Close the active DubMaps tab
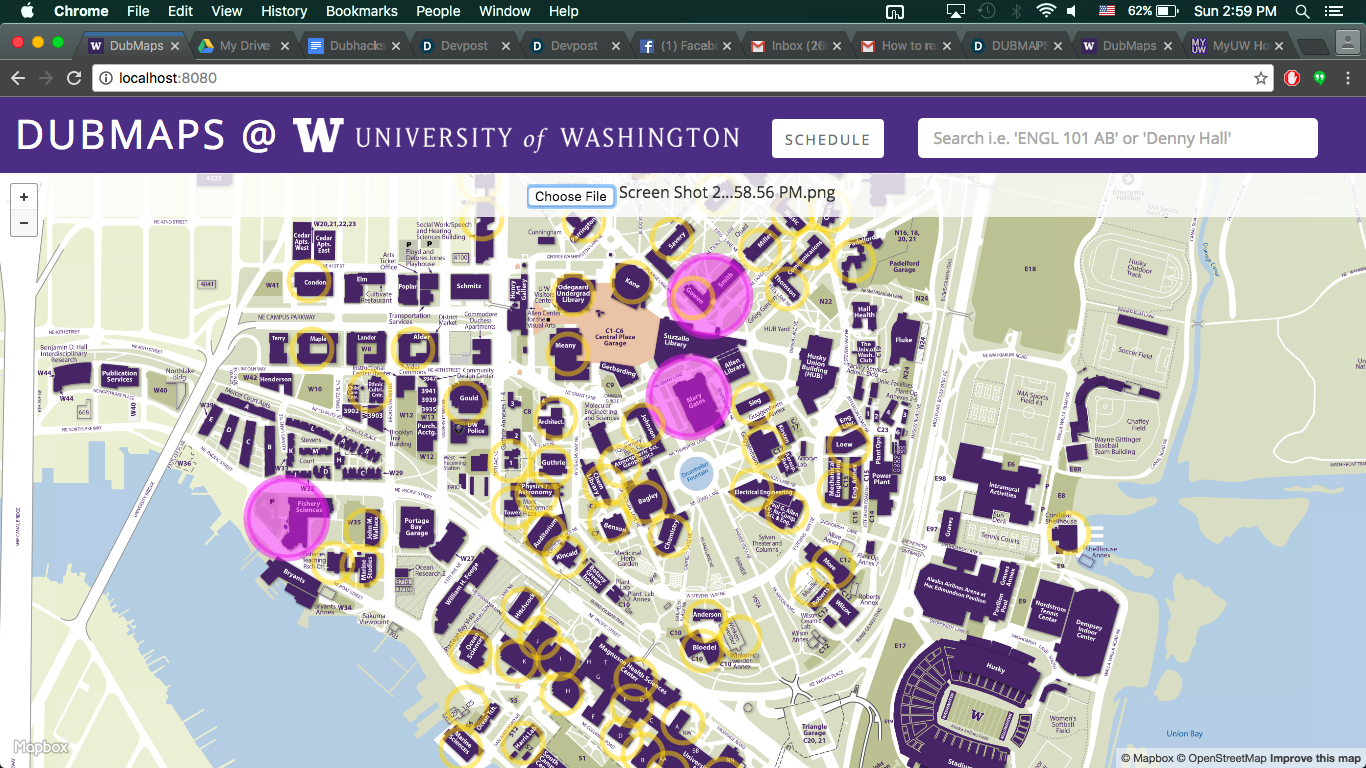1366x768 pixels. point(174,46)
